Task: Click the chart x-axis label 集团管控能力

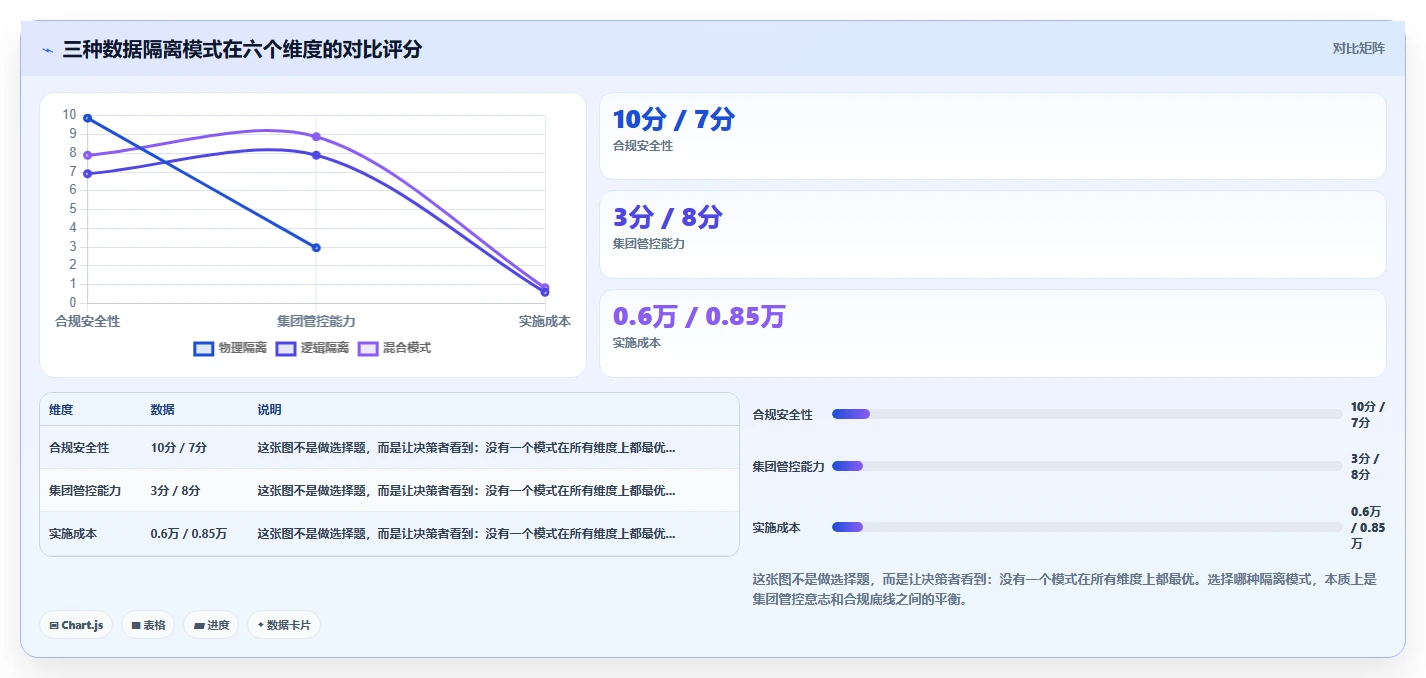Action: [316, 321]
